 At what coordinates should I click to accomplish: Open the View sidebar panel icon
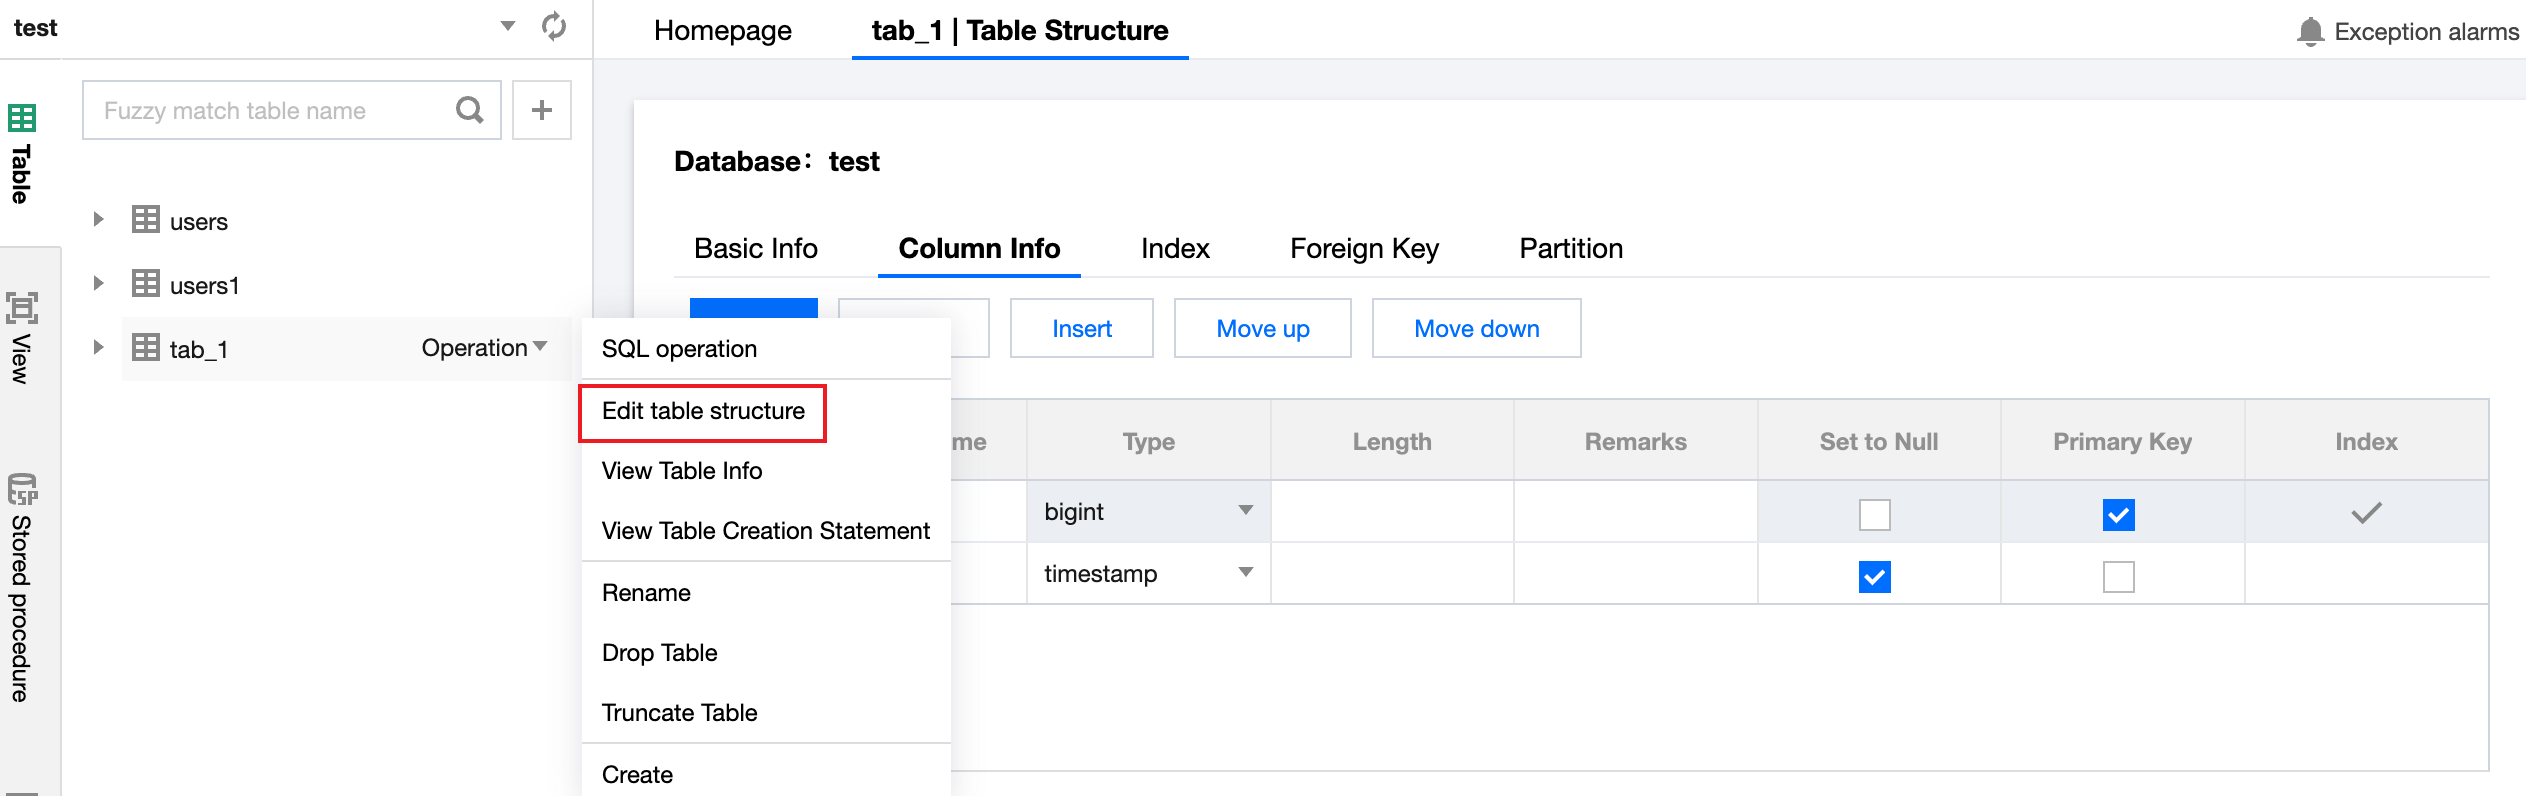22,308
